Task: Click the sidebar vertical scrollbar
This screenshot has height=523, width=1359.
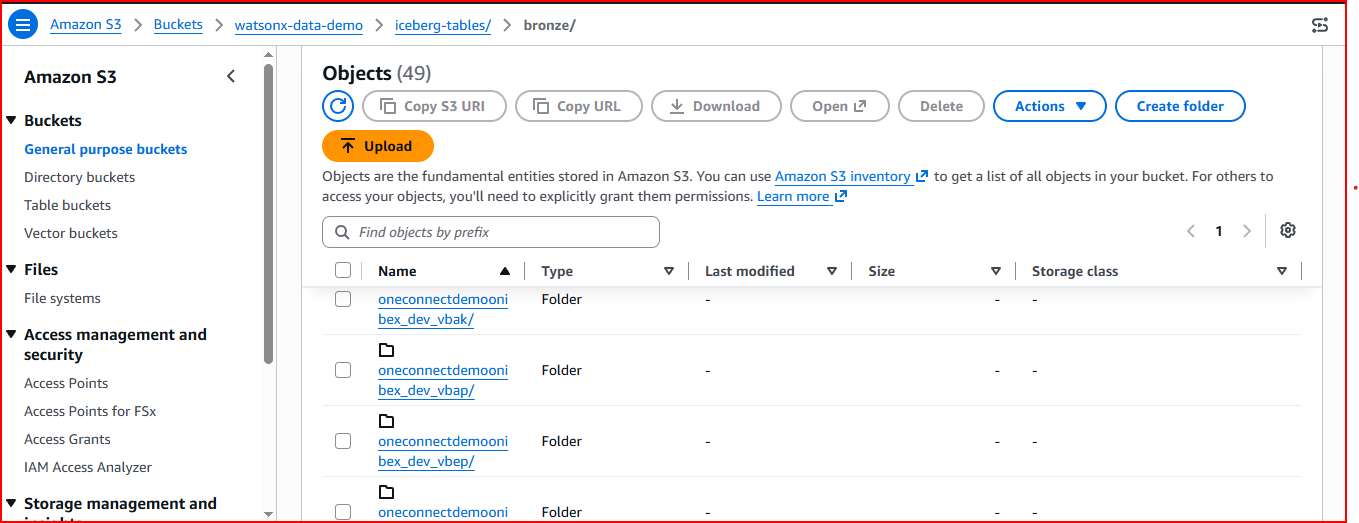Action: tap(268, 215)
